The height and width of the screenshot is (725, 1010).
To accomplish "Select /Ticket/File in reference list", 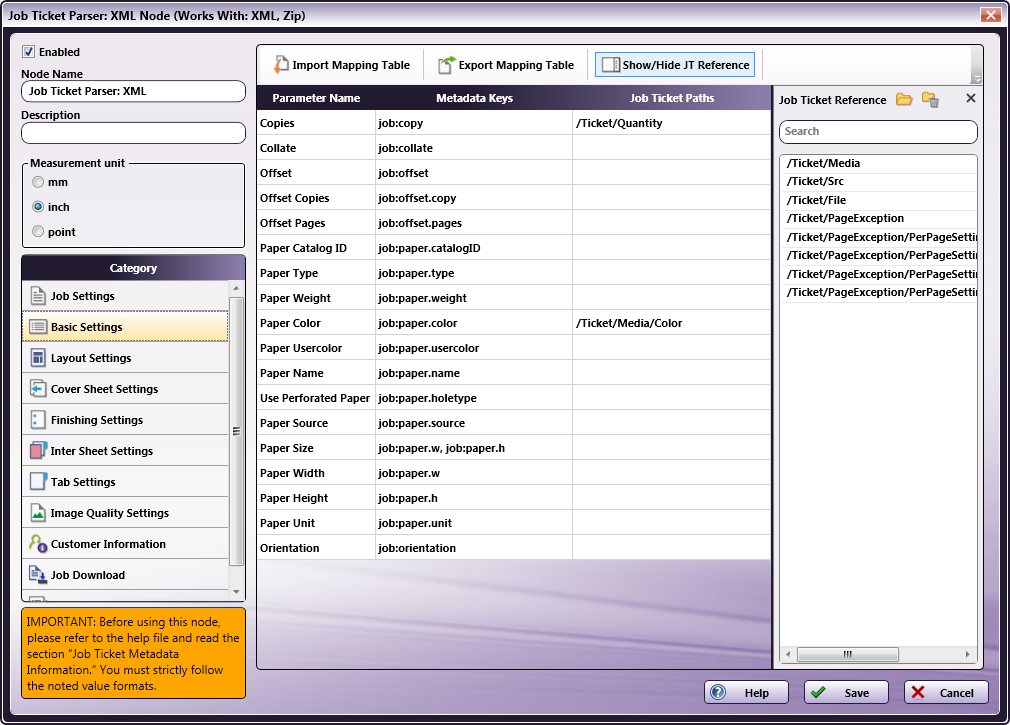I will click(x=878, y=200).
